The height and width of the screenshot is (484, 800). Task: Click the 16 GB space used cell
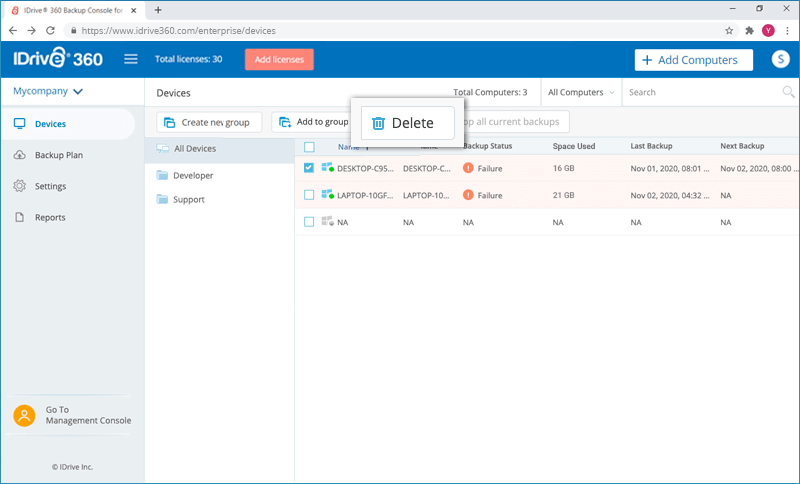point(563,168)
